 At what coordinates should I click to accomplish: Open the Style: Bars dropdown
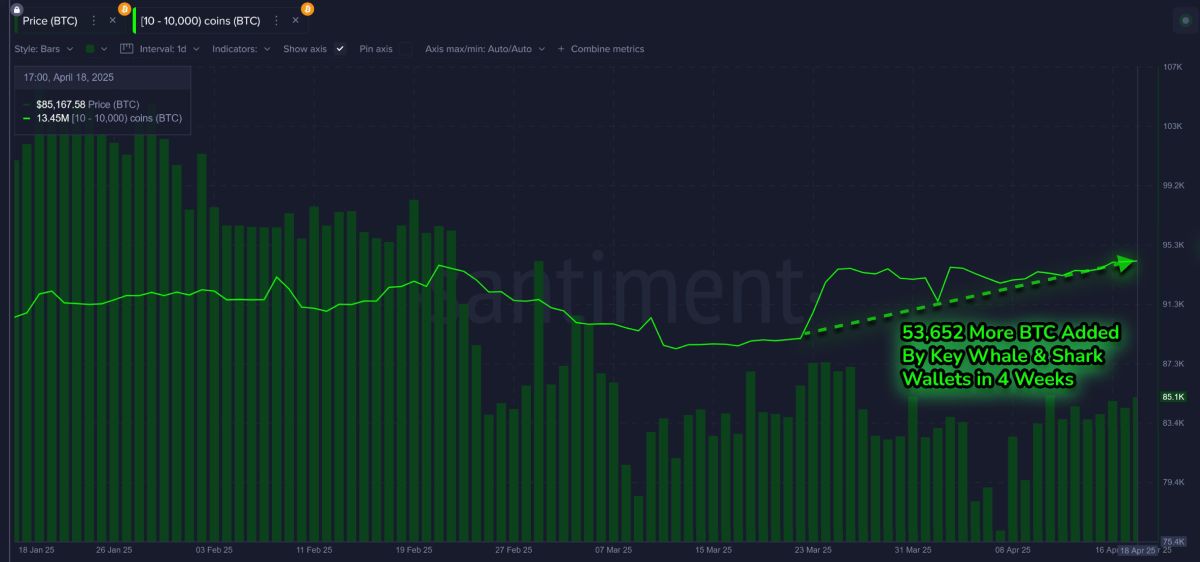[x=44, y=48]
